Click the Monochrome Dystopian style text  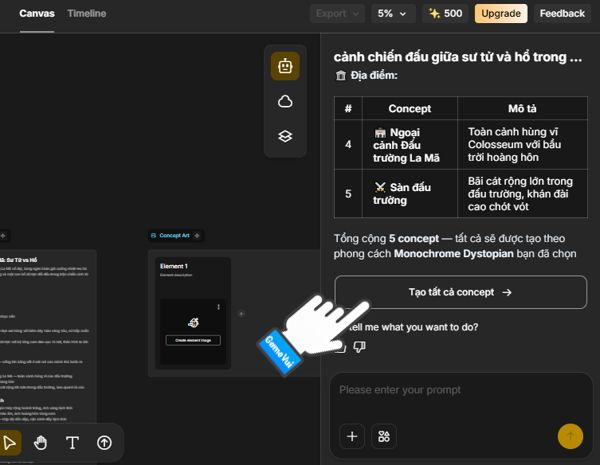pos(454,254)
